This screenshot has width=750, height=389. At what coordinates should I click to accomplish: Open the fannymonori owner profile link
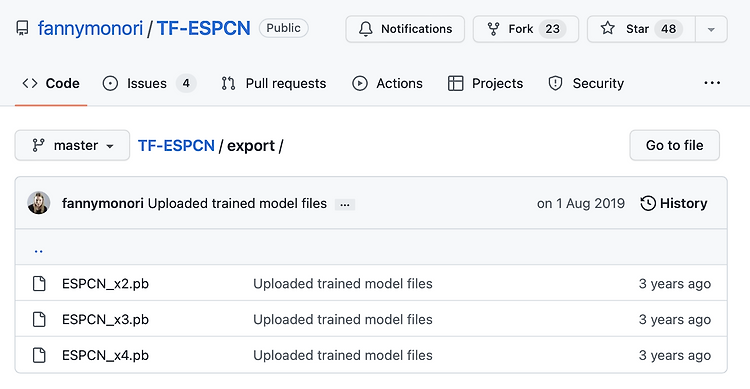tap(90, 28)
